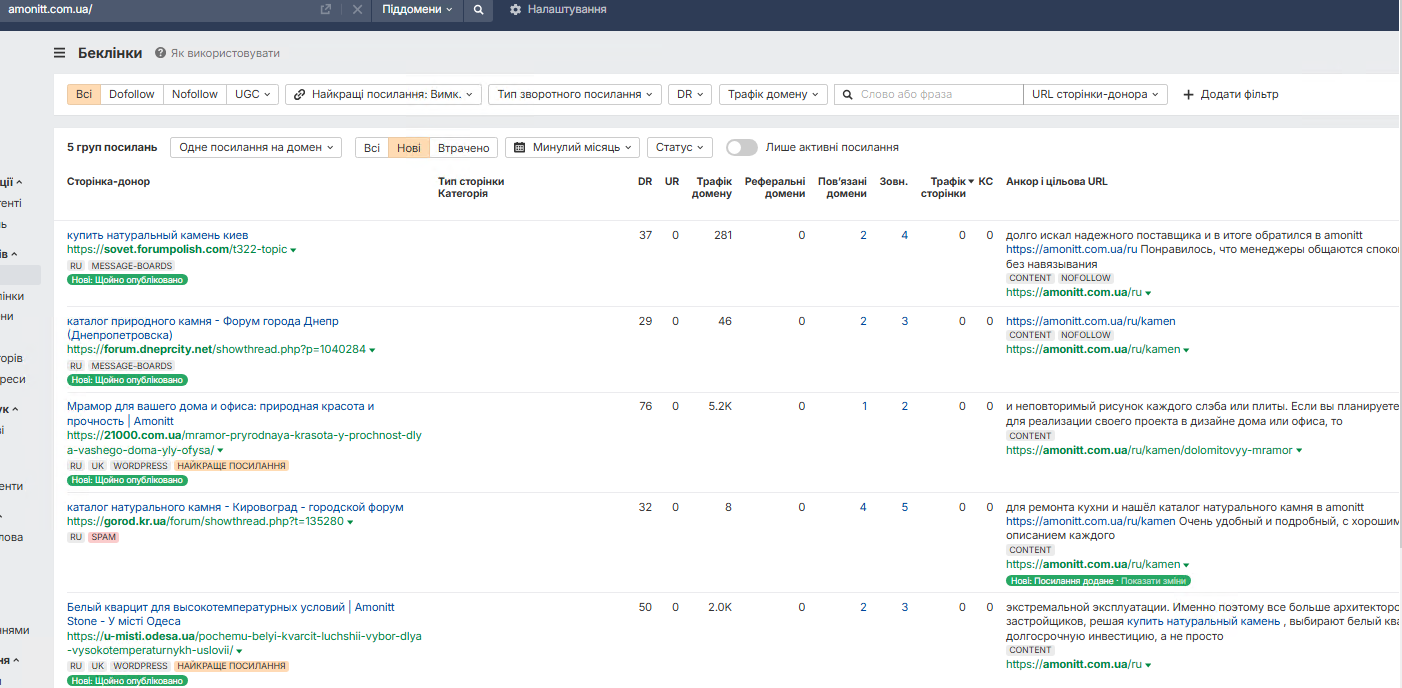
Task: Click the gear icon for Налаштування
Action: [515, 9]
